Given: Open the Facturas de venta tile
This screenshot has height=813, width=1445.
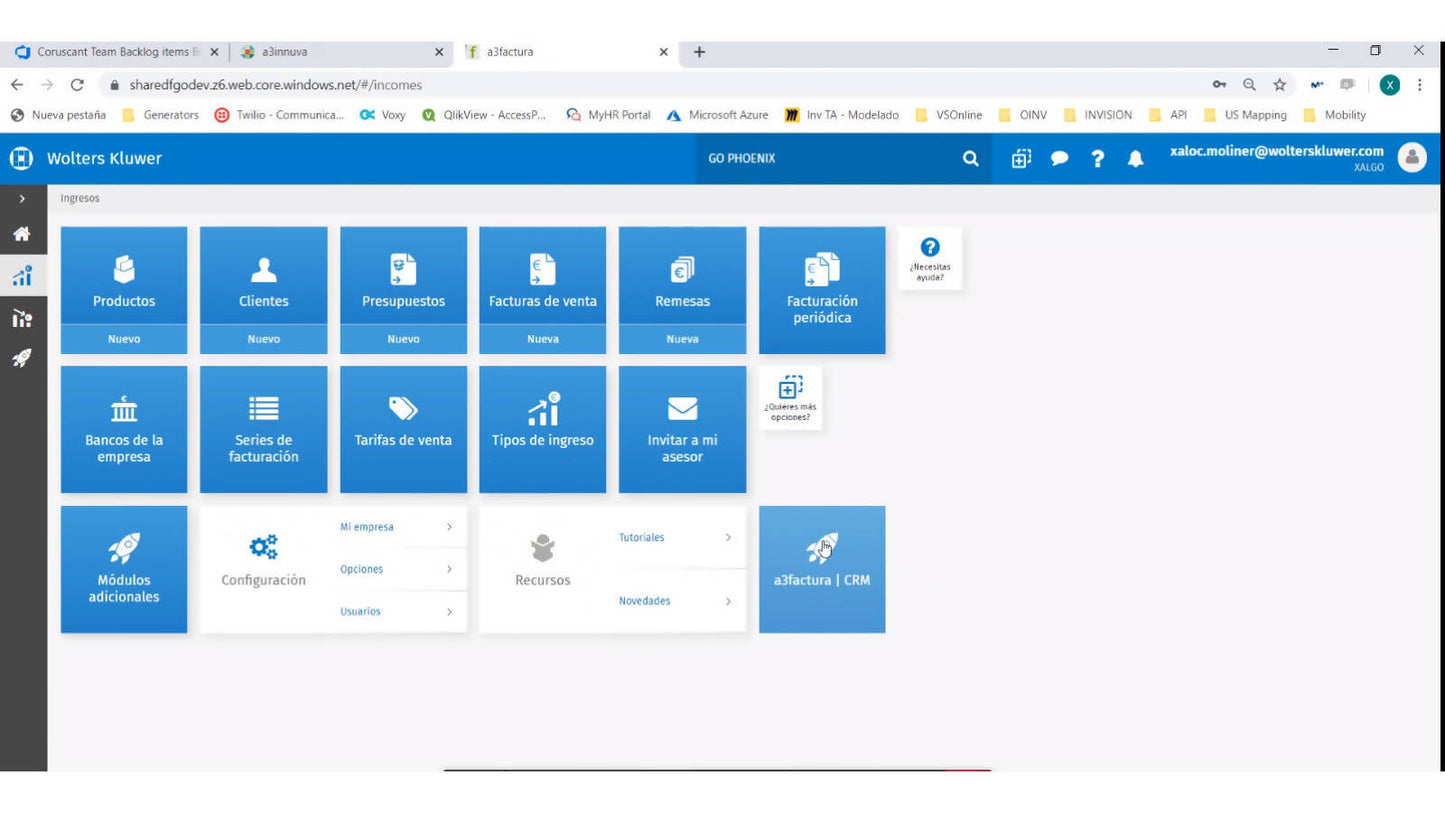Looking at the screenshot, I should pyautogui.click(x=542, y=276).
